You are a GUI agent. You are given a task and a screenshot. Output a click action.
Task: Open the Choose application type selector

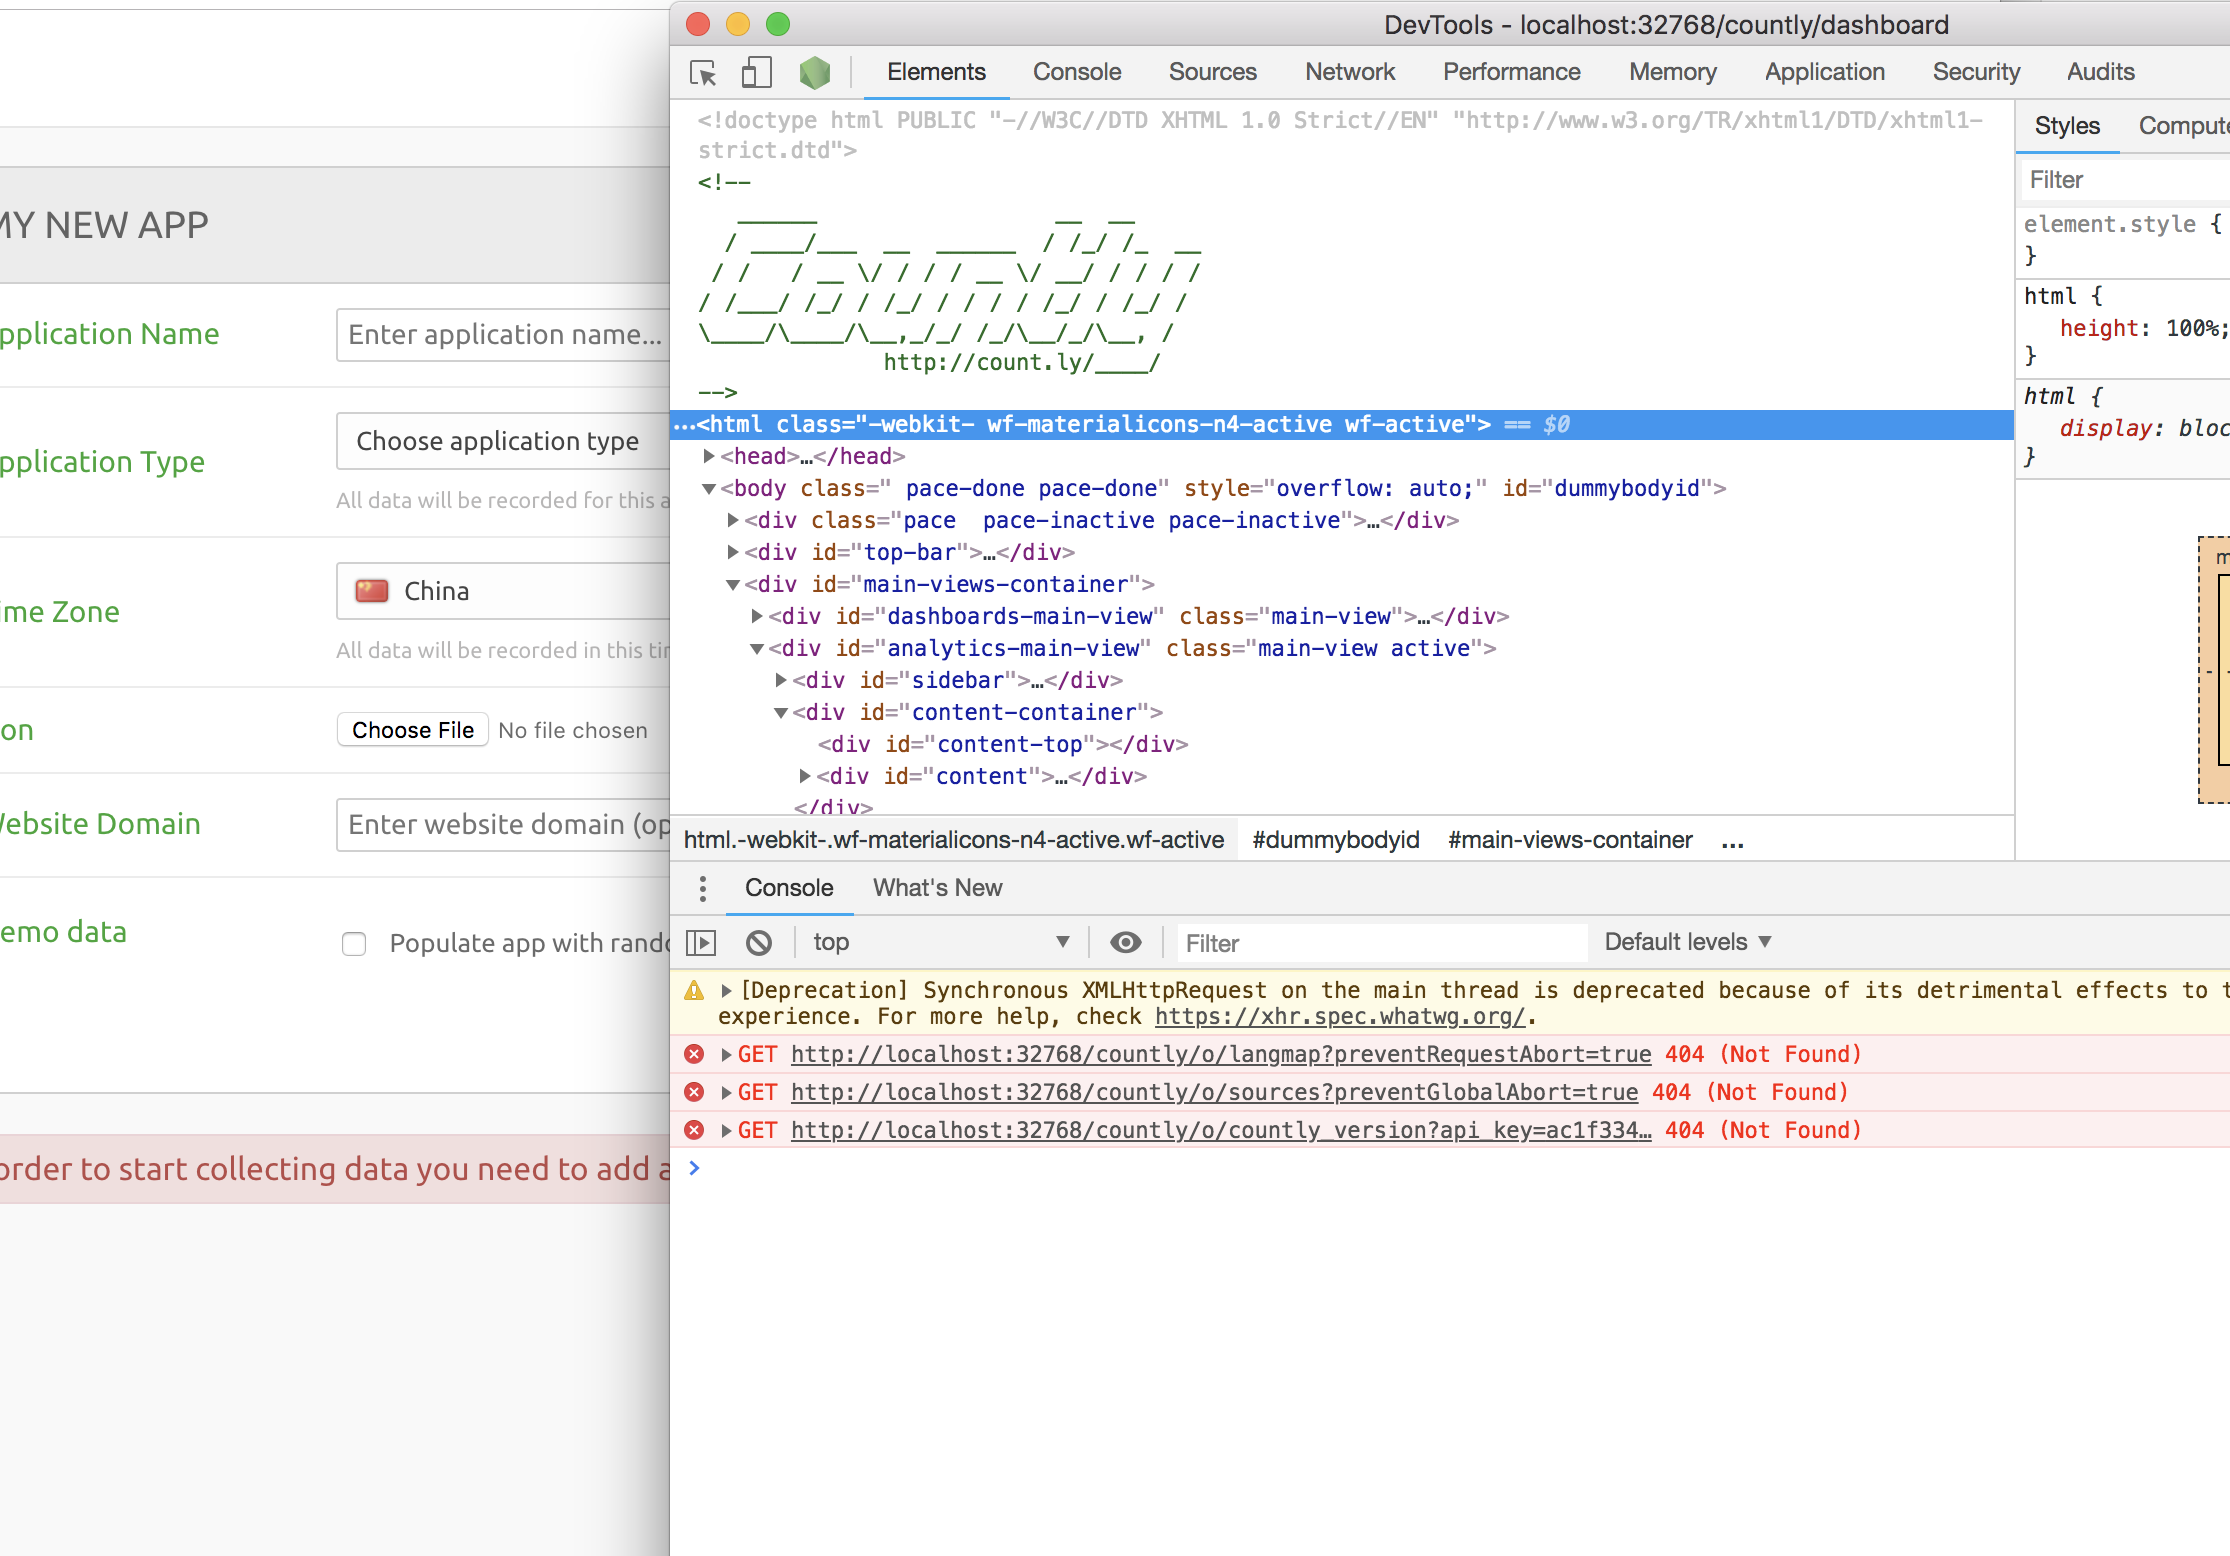504,441
